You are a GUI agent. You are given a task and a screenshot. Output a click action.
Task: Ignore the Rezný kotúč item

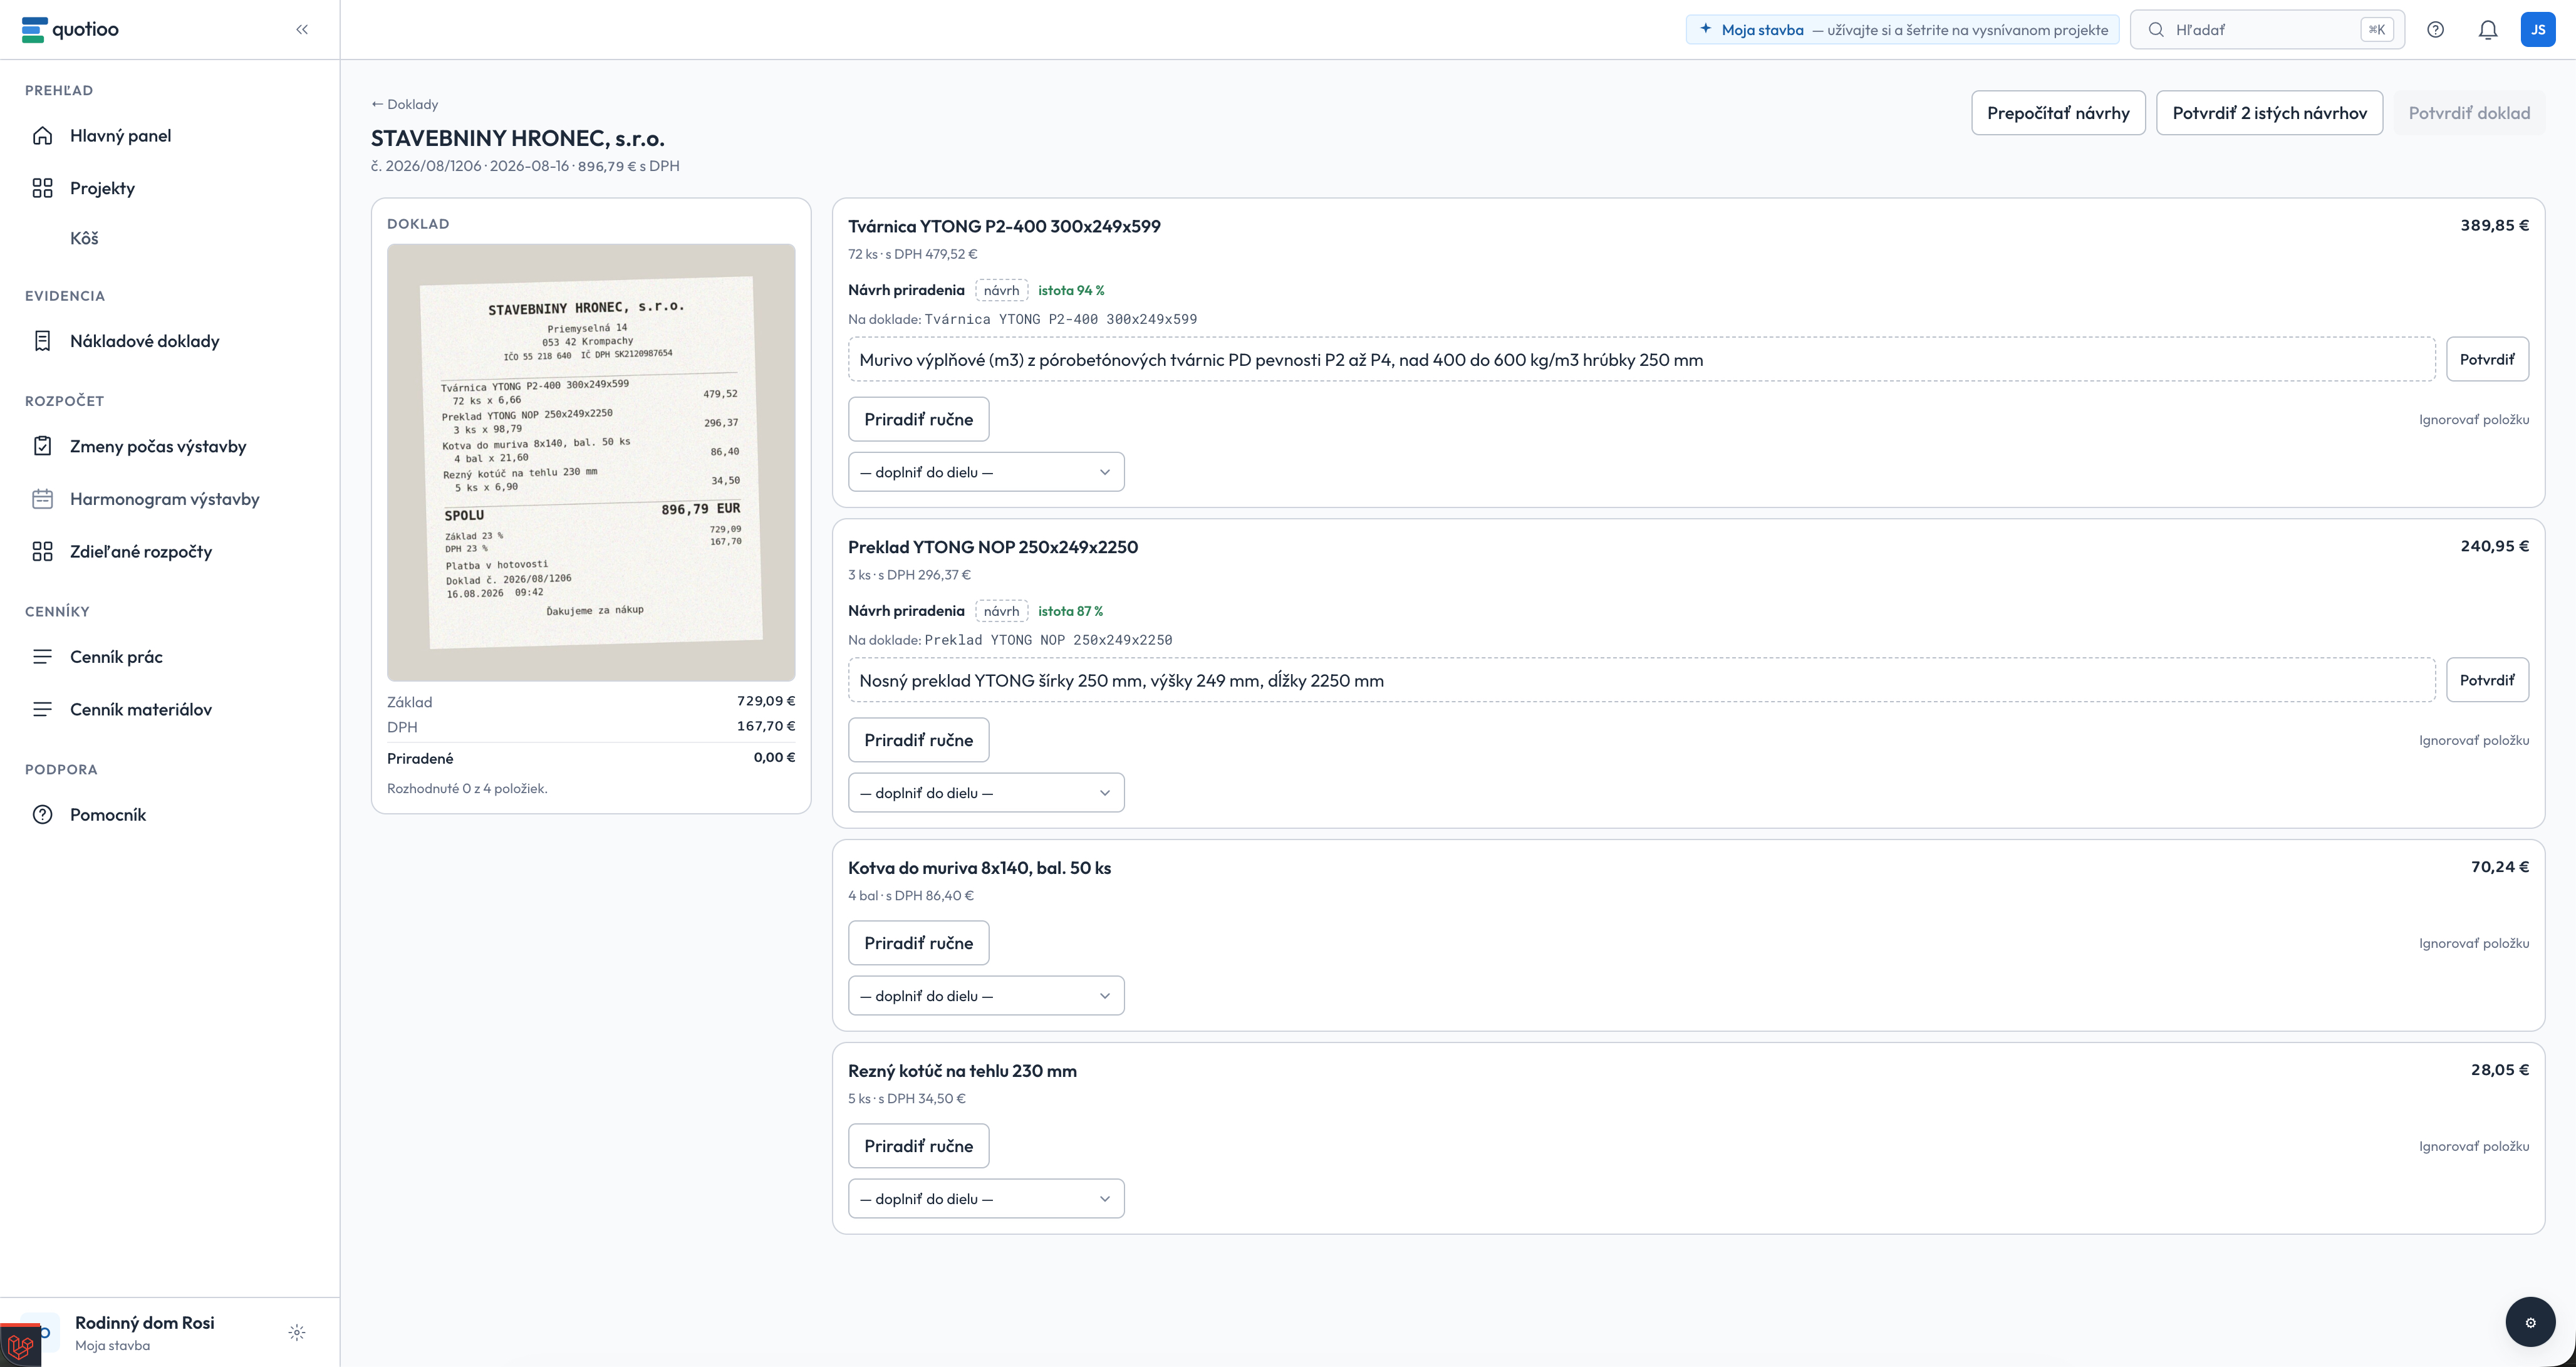2474,1146
